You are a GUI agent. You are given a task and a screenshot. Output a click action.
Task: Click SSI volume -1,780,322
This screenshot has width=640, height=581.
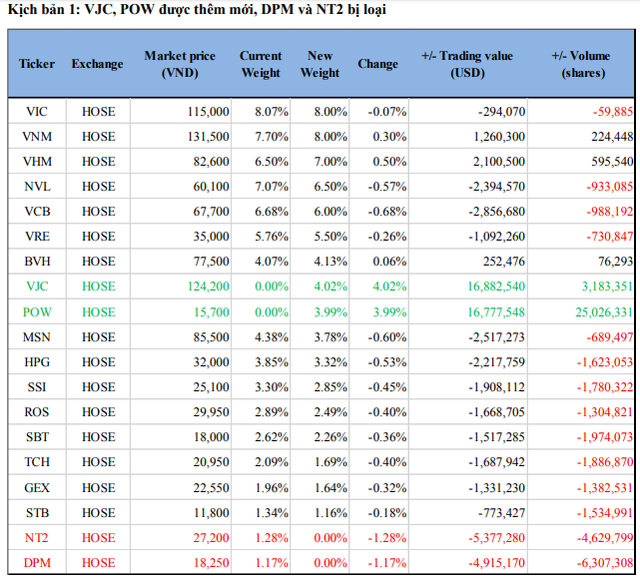605,387
